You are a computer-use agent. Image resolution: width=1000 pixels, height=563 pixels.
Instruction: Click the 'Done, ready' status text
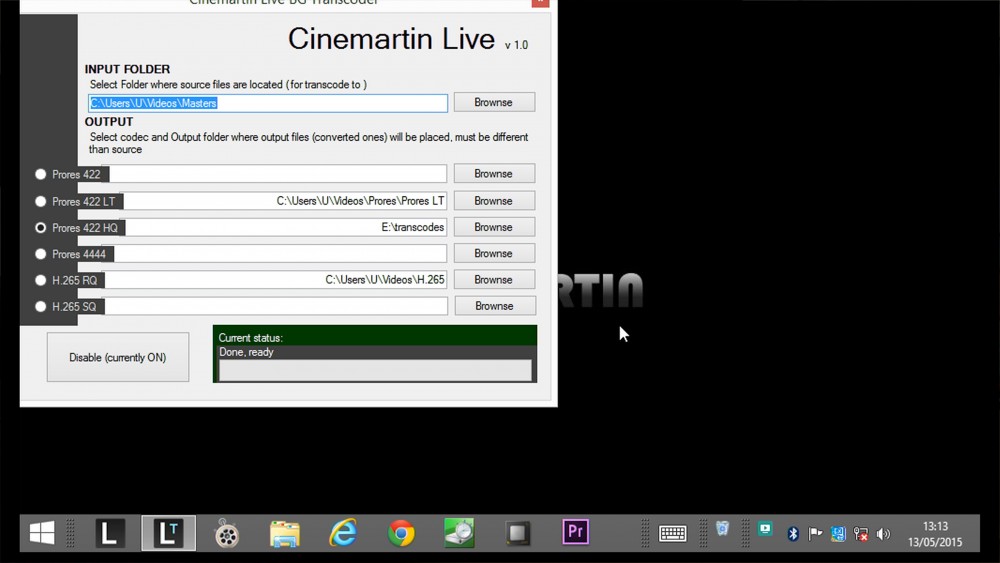point(246,352)
